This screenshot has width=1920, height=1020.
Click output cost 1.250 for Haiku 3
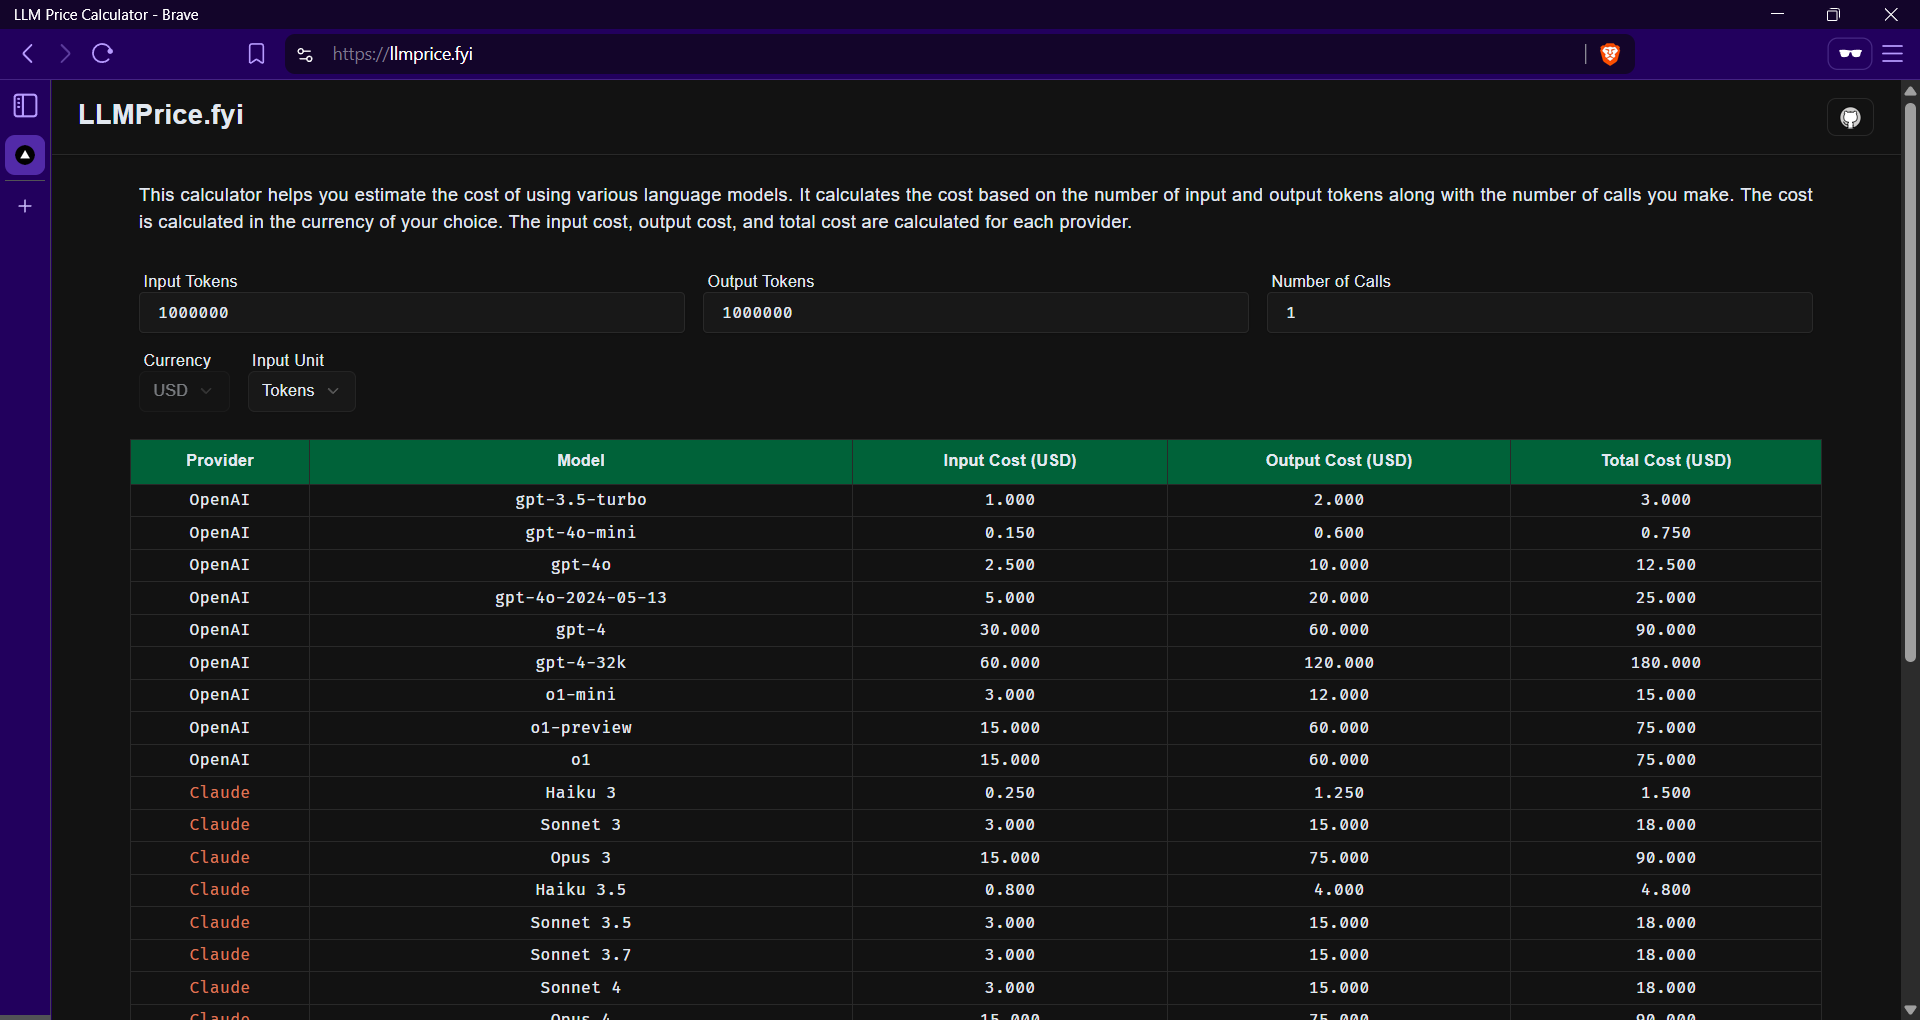pyautogui.click(x=1339, y=793)
